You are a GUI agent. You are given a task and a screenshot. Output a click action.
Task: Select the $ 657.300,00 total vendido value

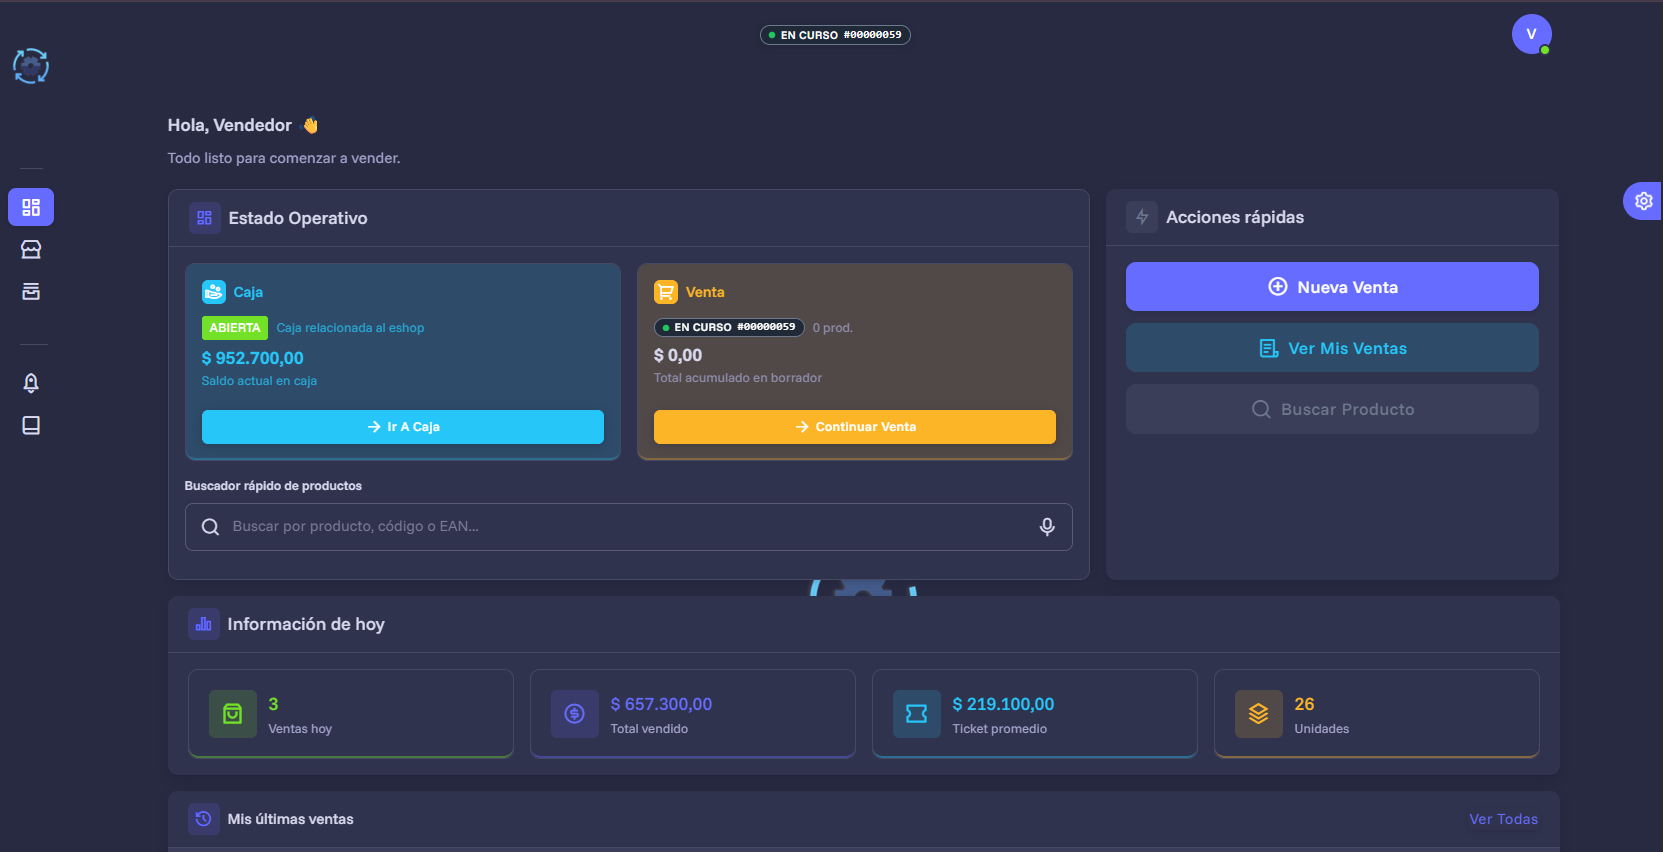coord(662,704)
